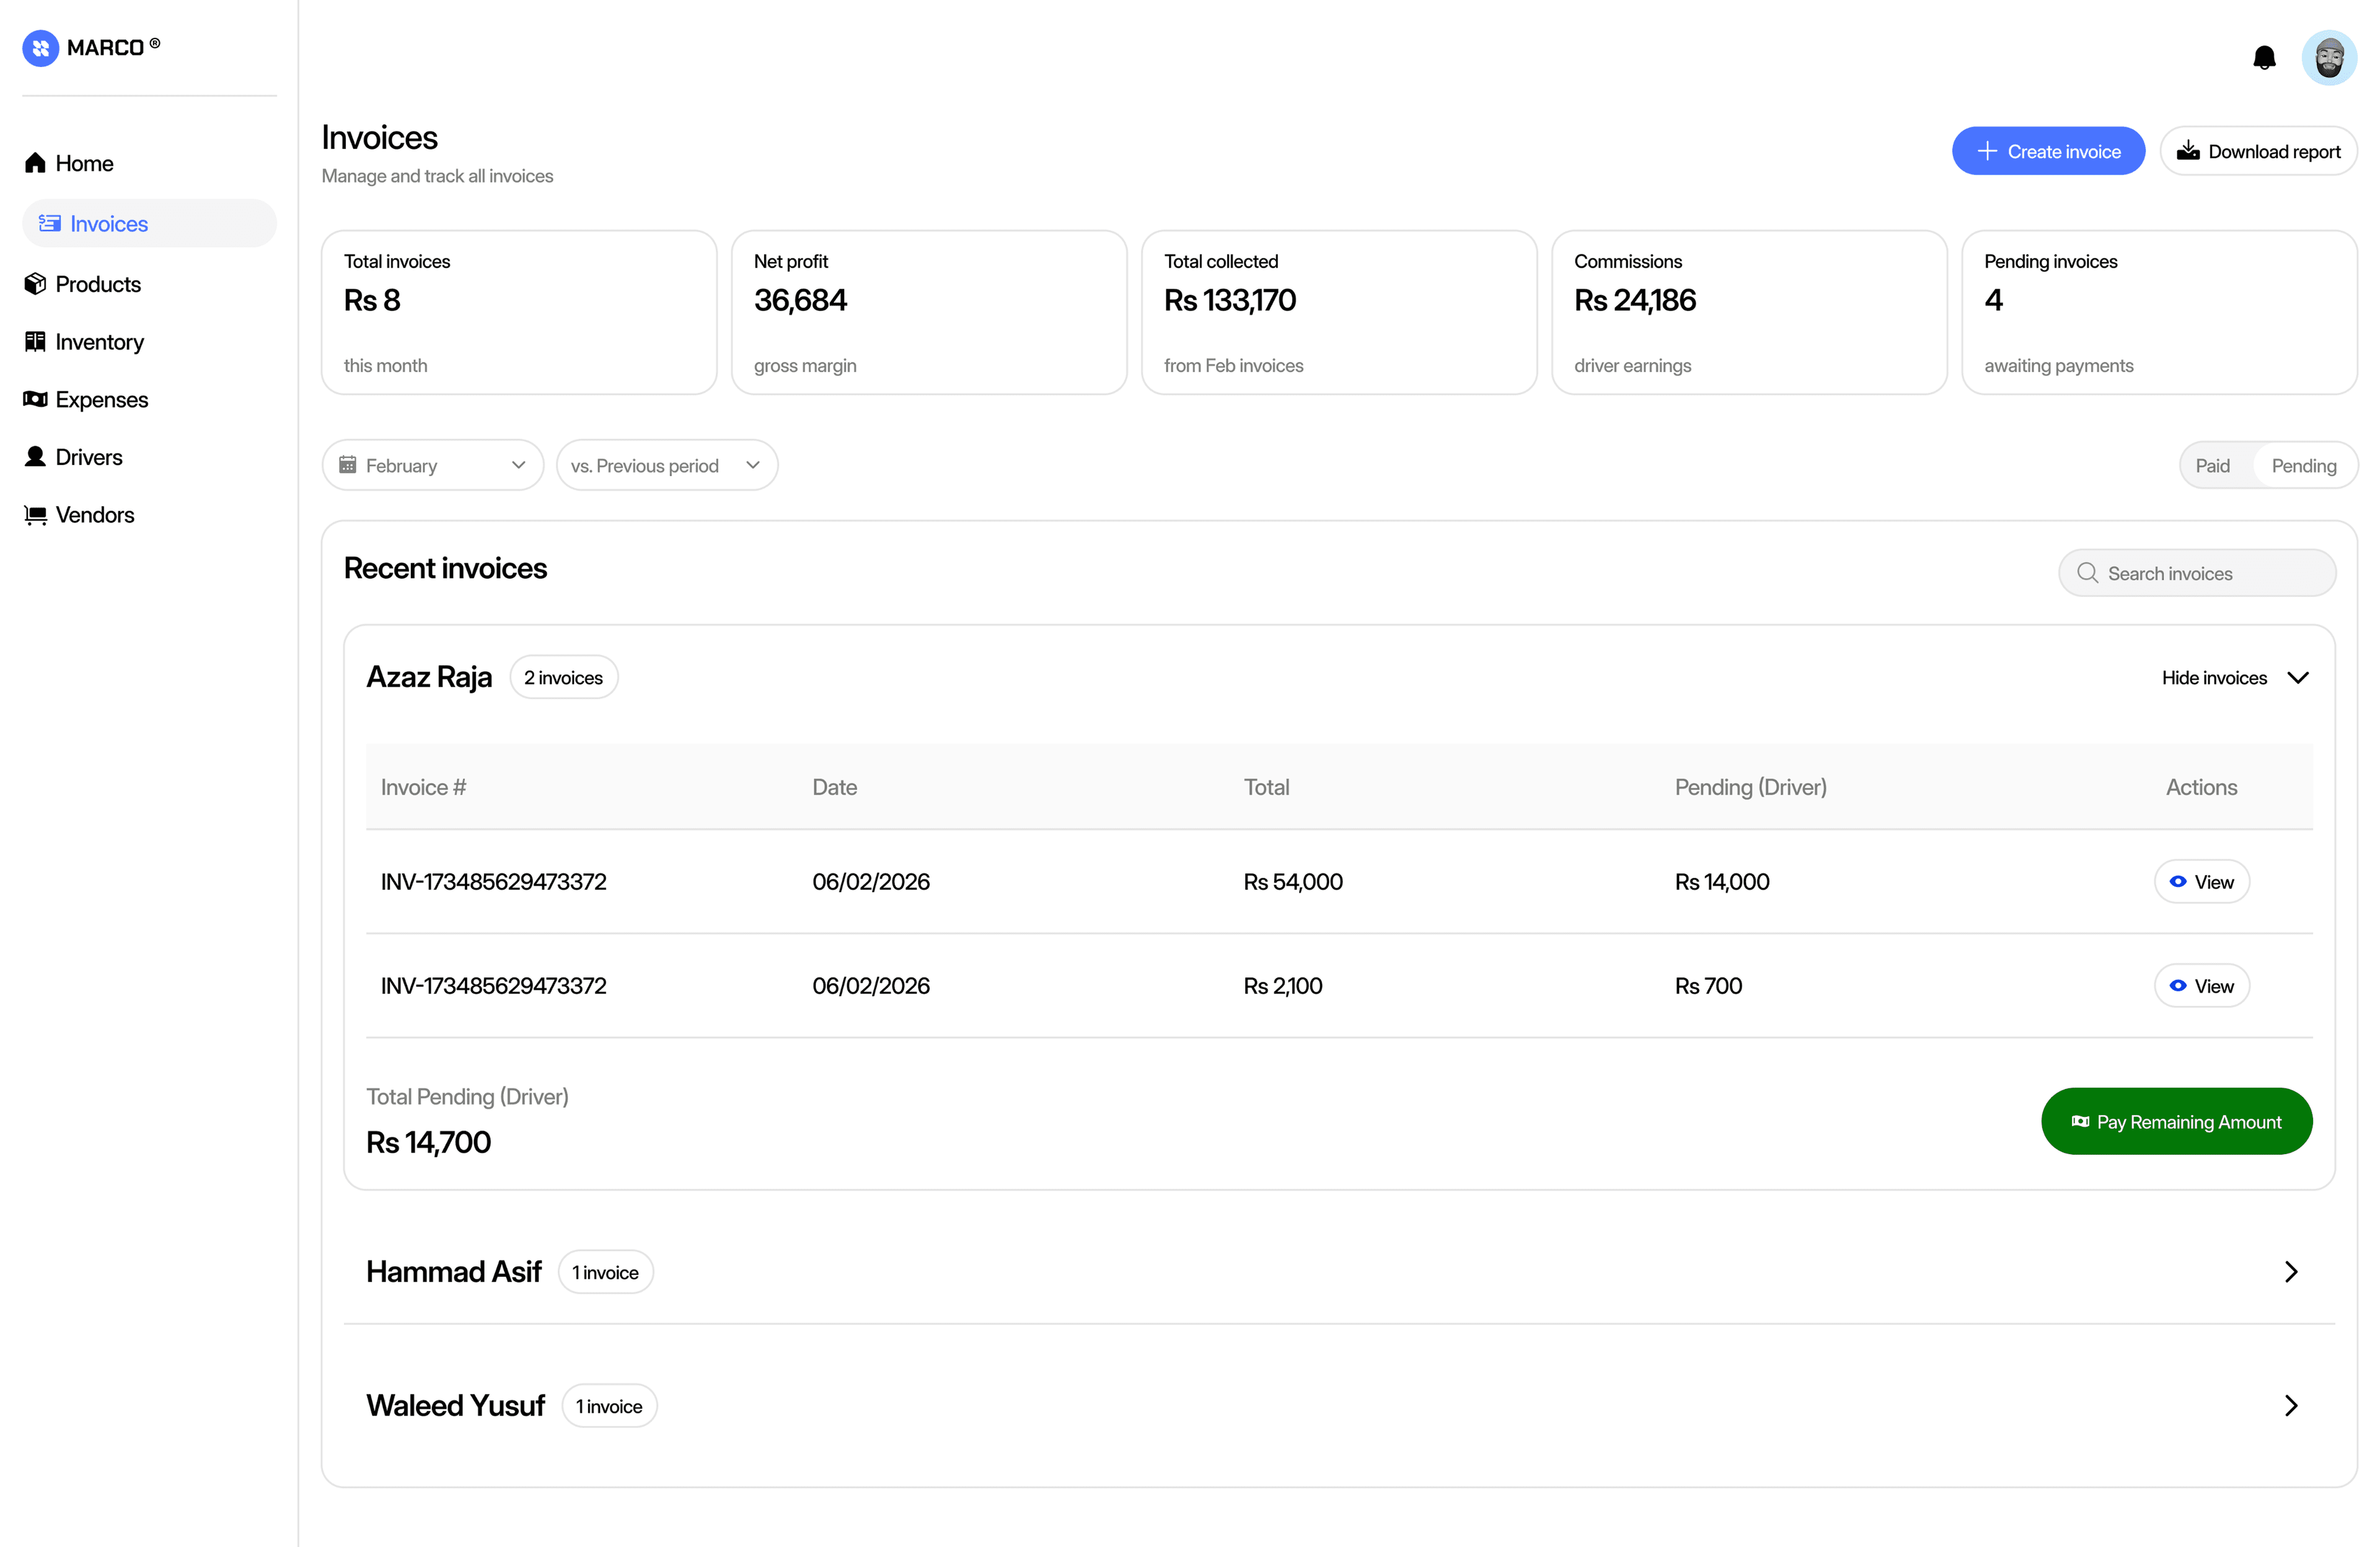Expand Hammad Asif invoice group

(2291, 1272)
